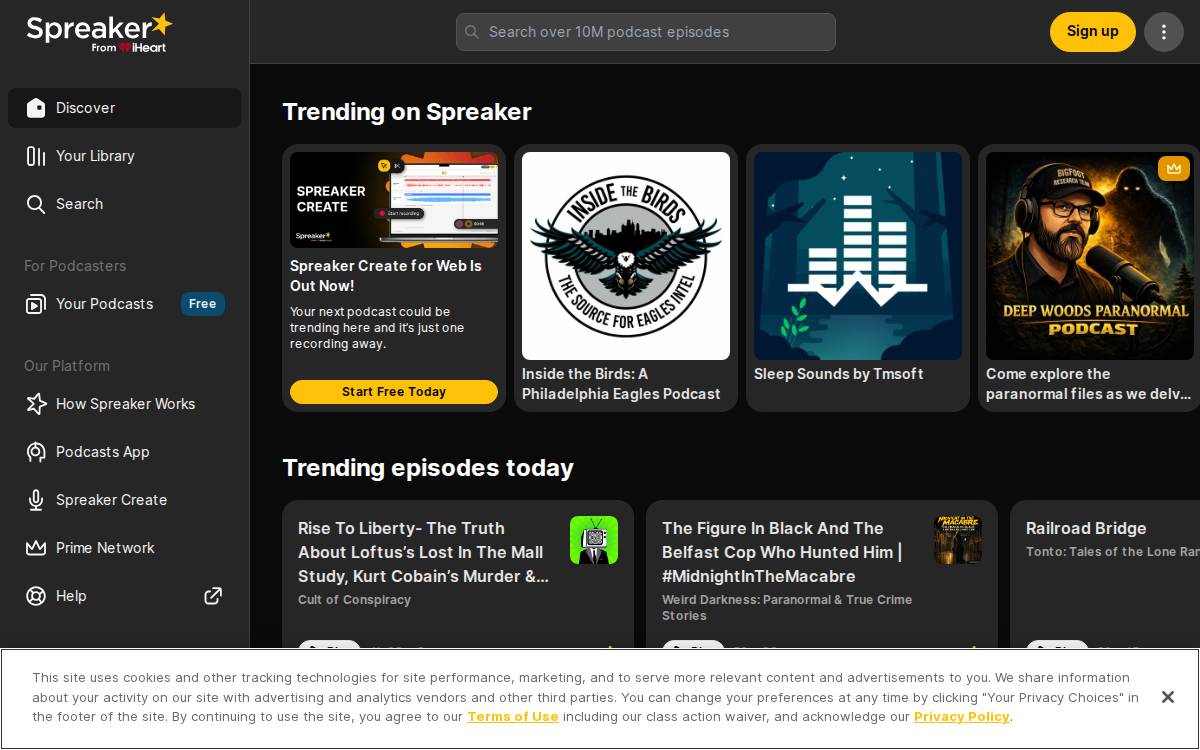Image resolution: width=1200 pixels, height=750 pixels.
Task: Click Come explore the paranormal files title
Action: pos(1089,384)
